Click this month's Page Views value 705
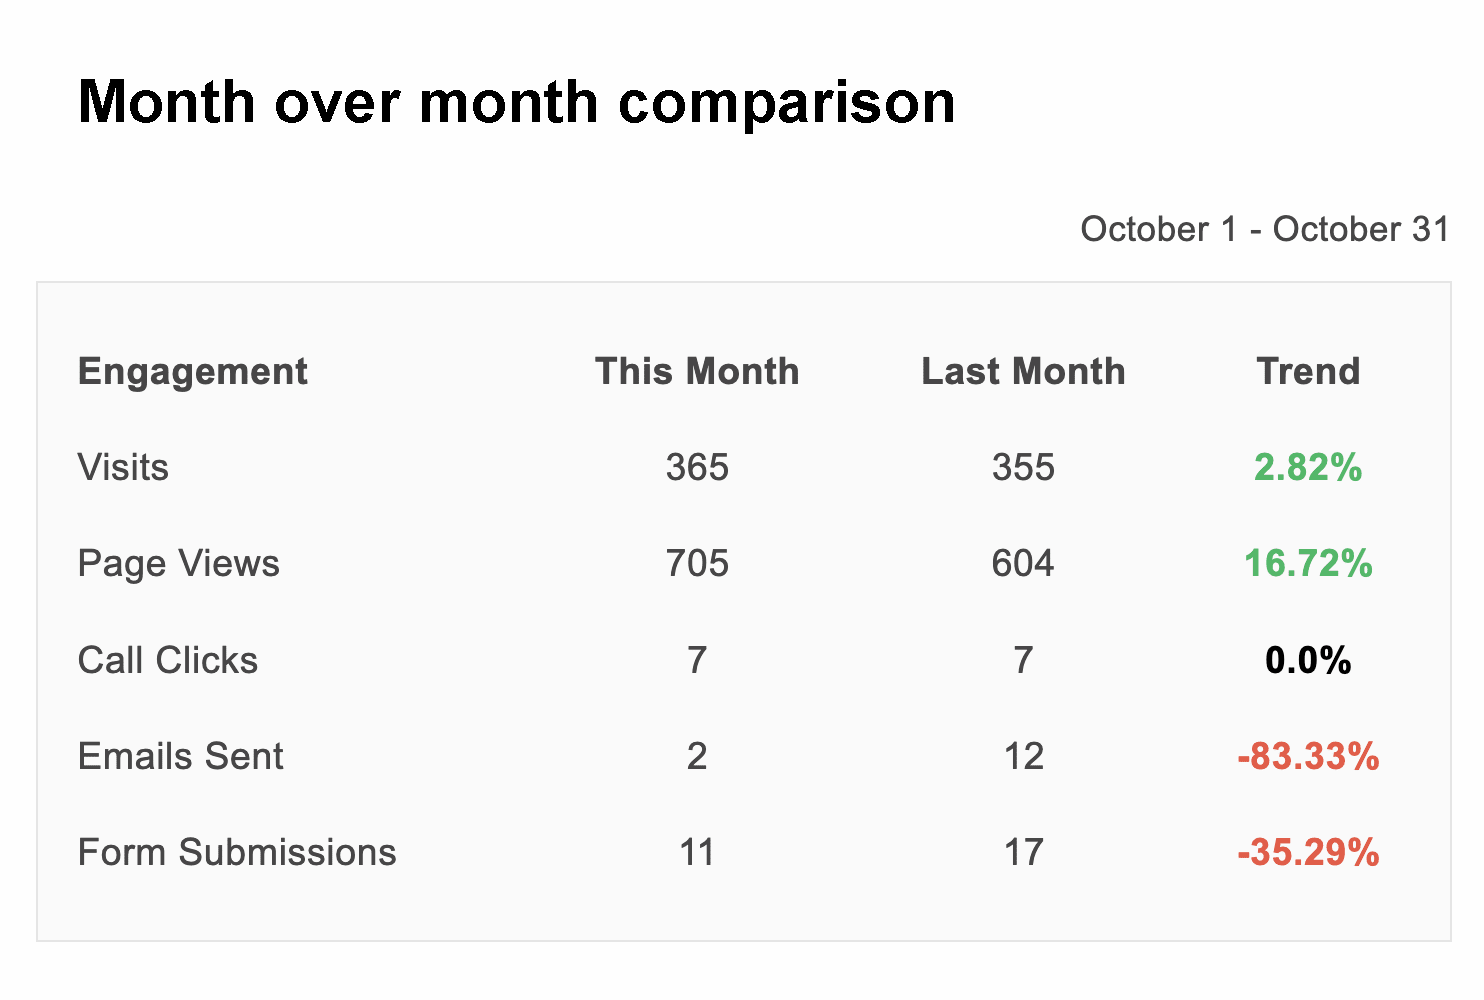Viewport: 1484px width, 1000px height. tap(697, 564)
